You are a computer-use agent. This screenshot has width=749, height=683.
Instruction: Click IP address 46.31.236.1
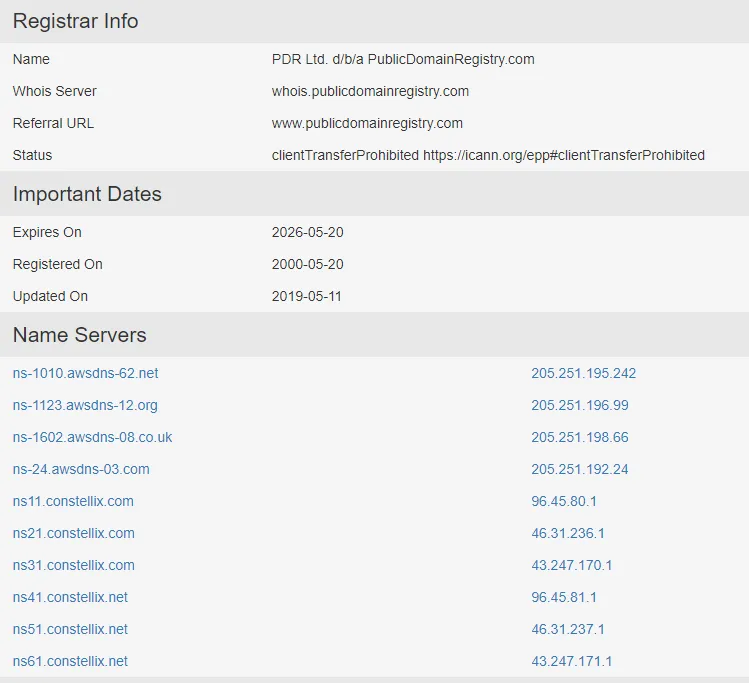(x=568, y=534)
